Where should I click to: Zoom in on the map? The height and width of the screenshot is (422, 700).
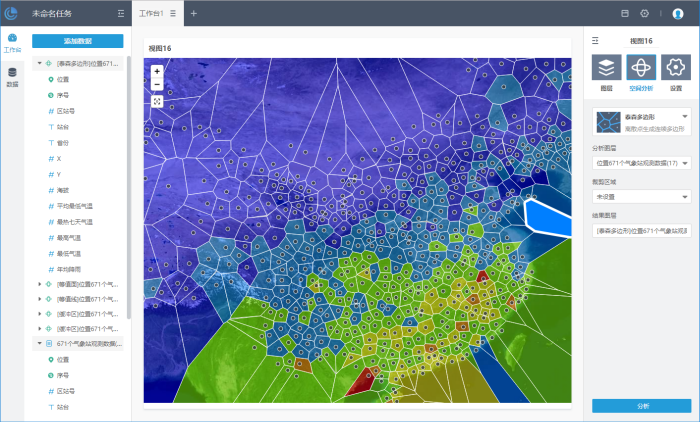point(157,72)
